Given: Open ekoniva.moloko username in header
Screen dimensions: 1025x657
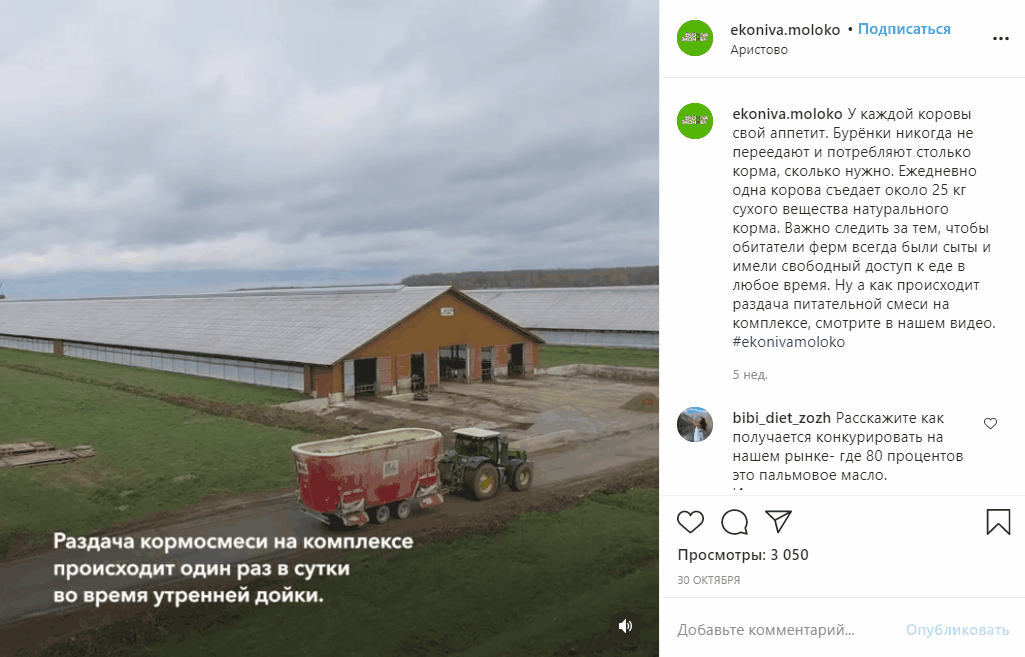Looking at the screenshot, I should pos(785,29).
